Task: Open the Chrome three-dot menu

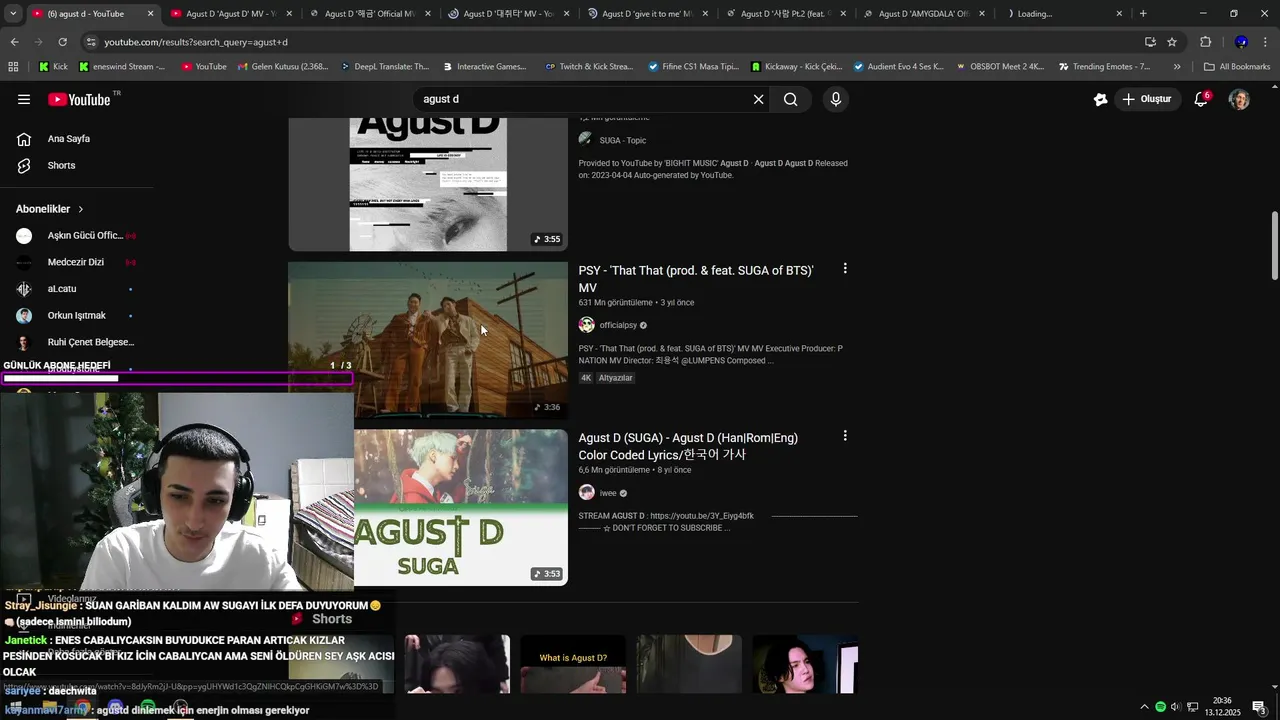Action: tap(1266, 42)
